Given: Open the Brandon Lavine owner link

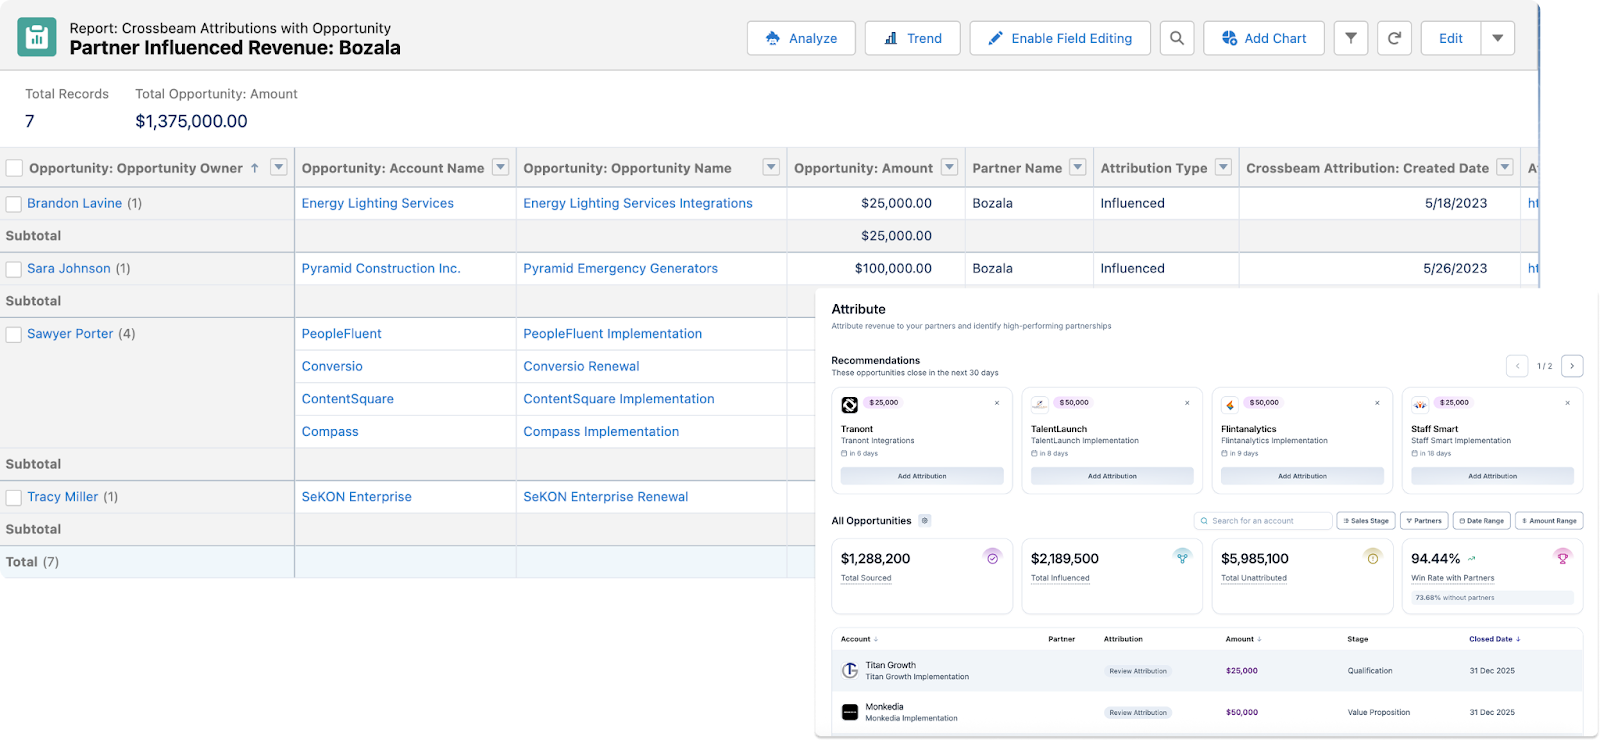Looking at the screenshot, I should click(x=75, y=203).
